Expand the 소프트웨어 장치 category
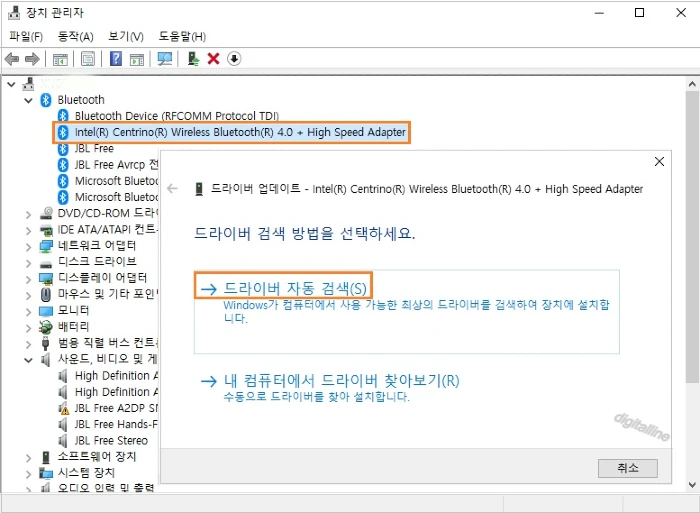 tap(28, 458)
